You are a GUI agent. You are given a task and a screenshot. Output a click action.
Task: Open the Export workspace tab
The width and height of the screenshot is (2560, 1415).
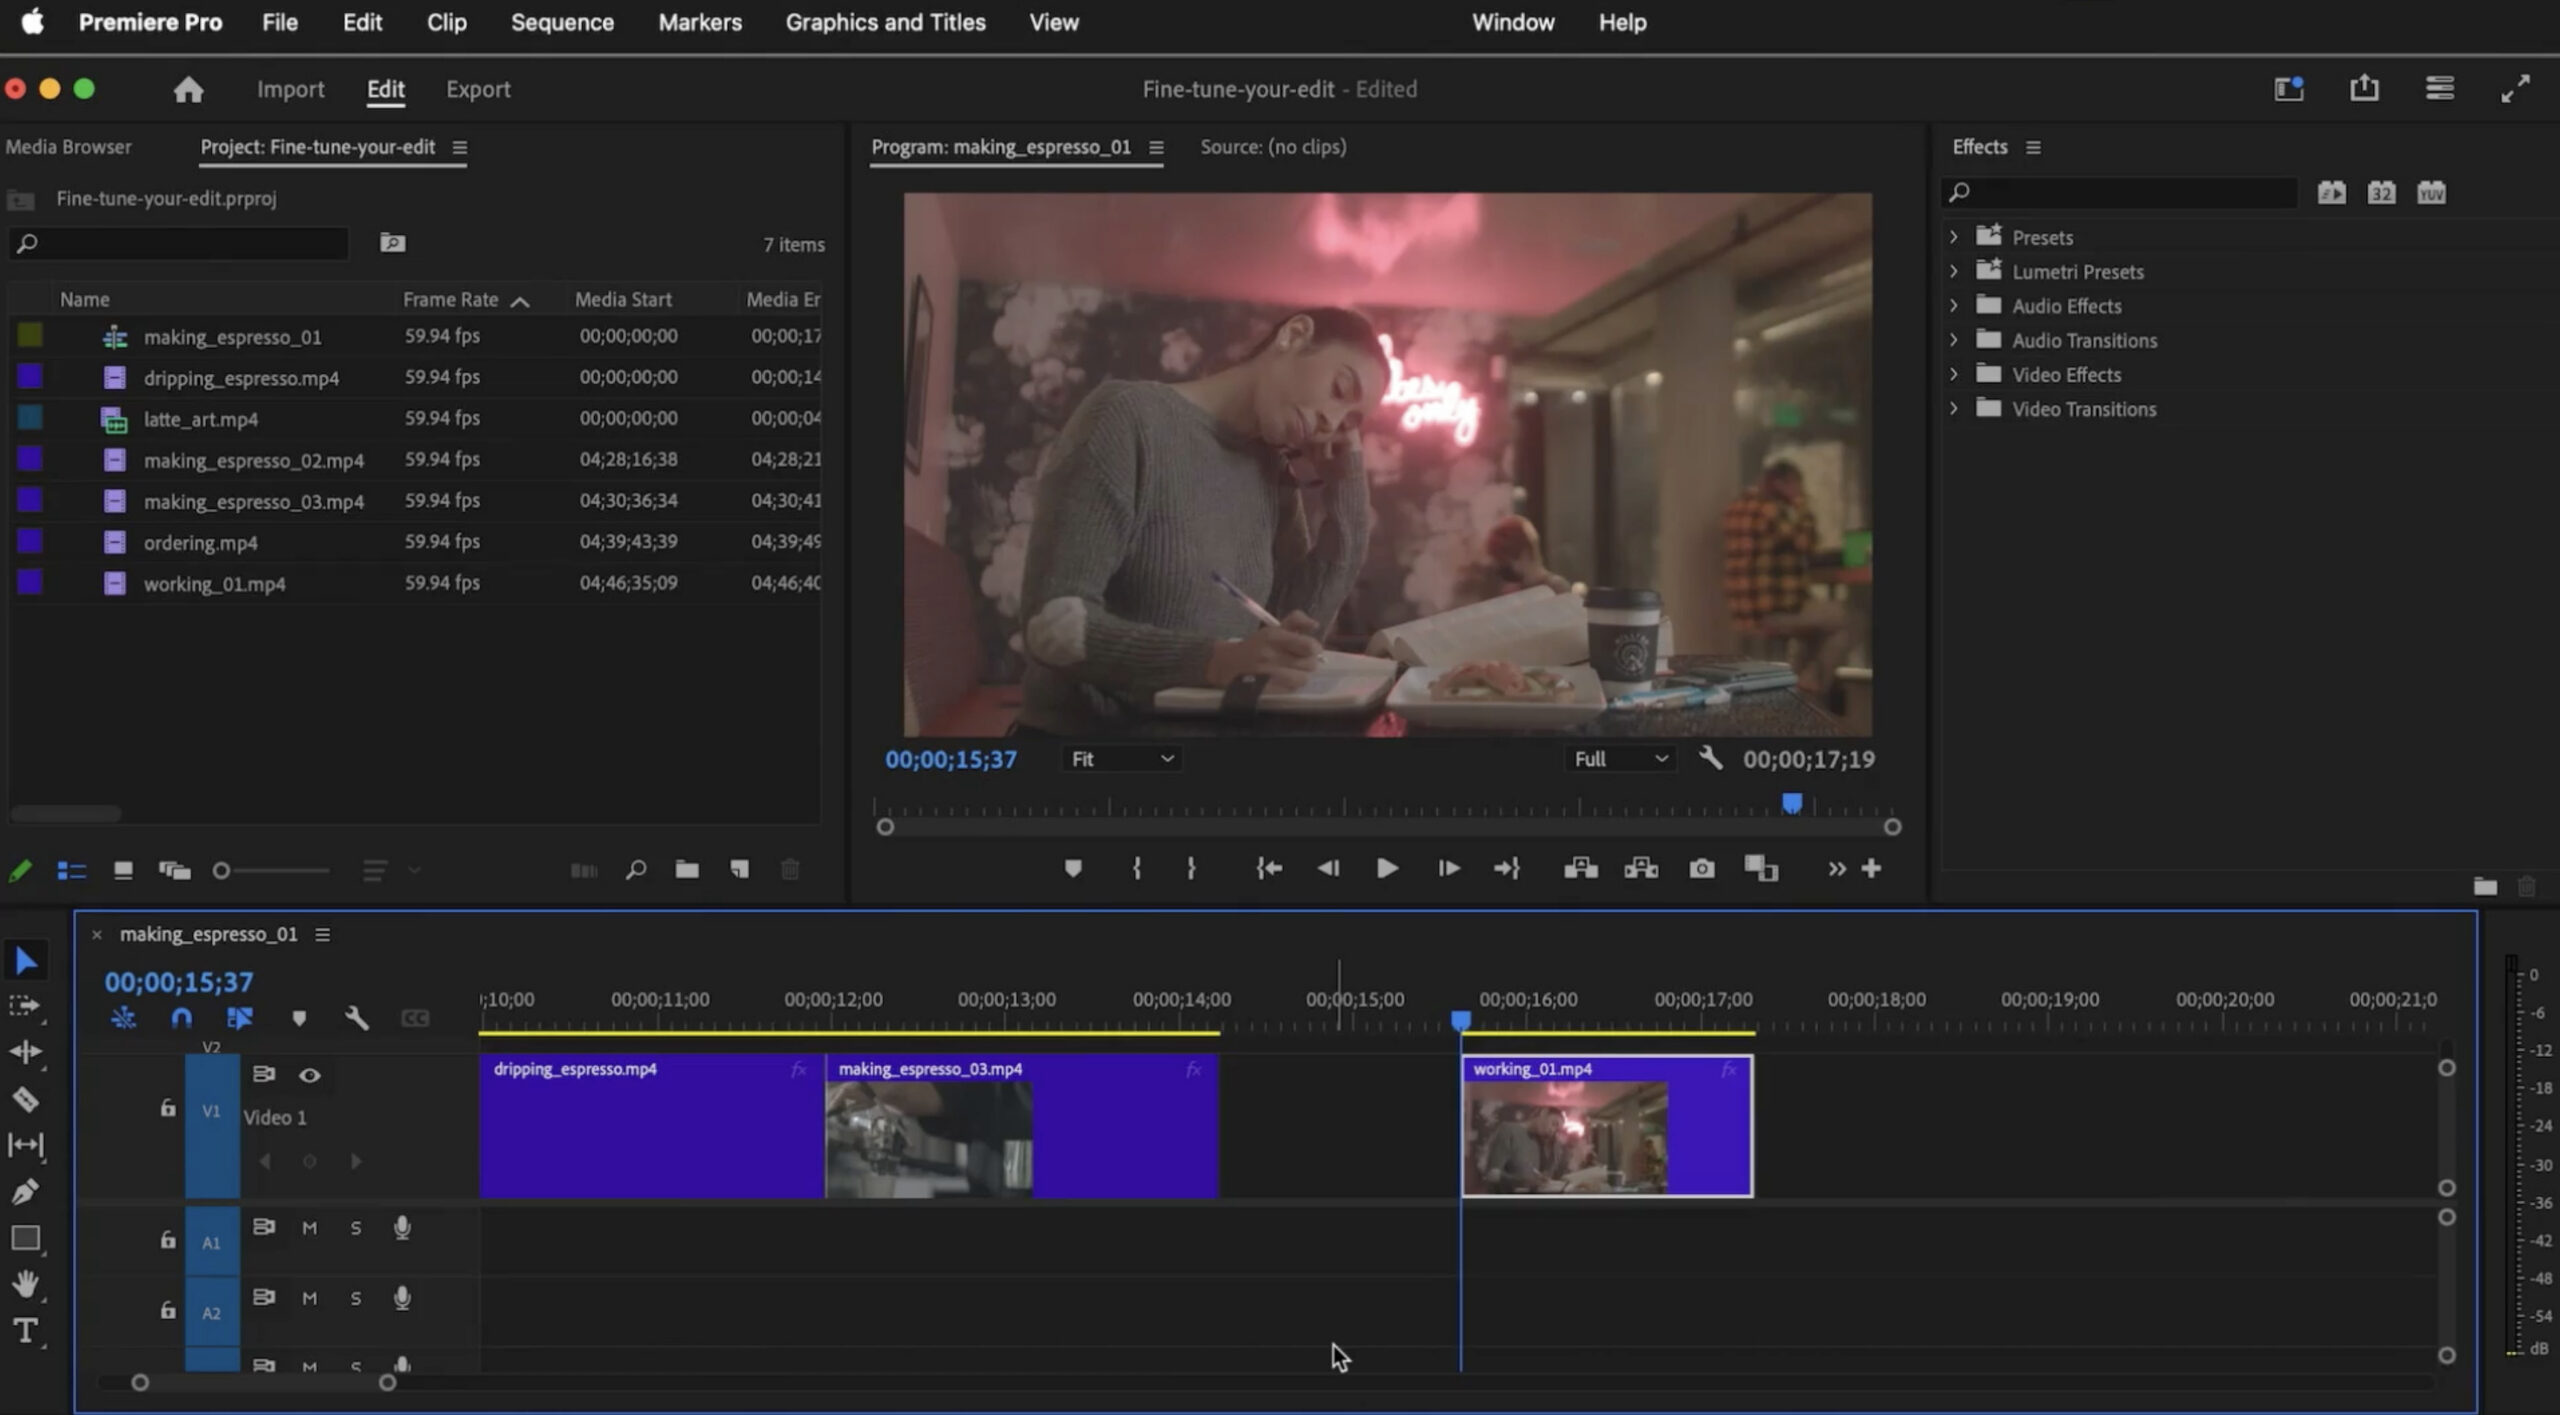click(478, 89)
